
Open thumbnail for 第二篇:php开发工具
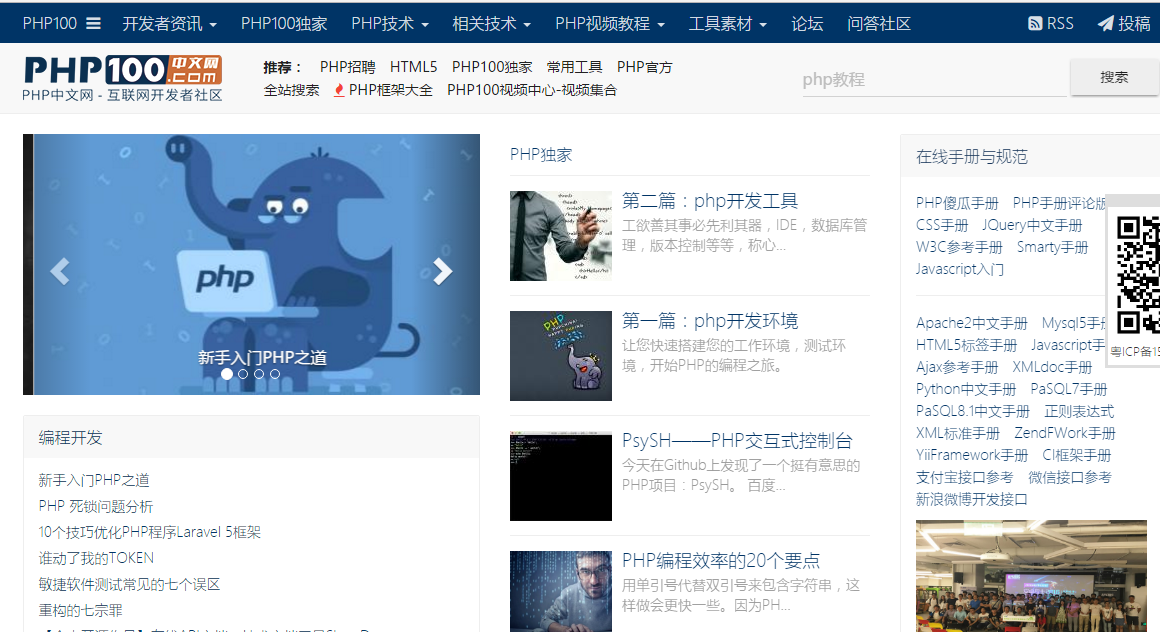pos(561,236)
